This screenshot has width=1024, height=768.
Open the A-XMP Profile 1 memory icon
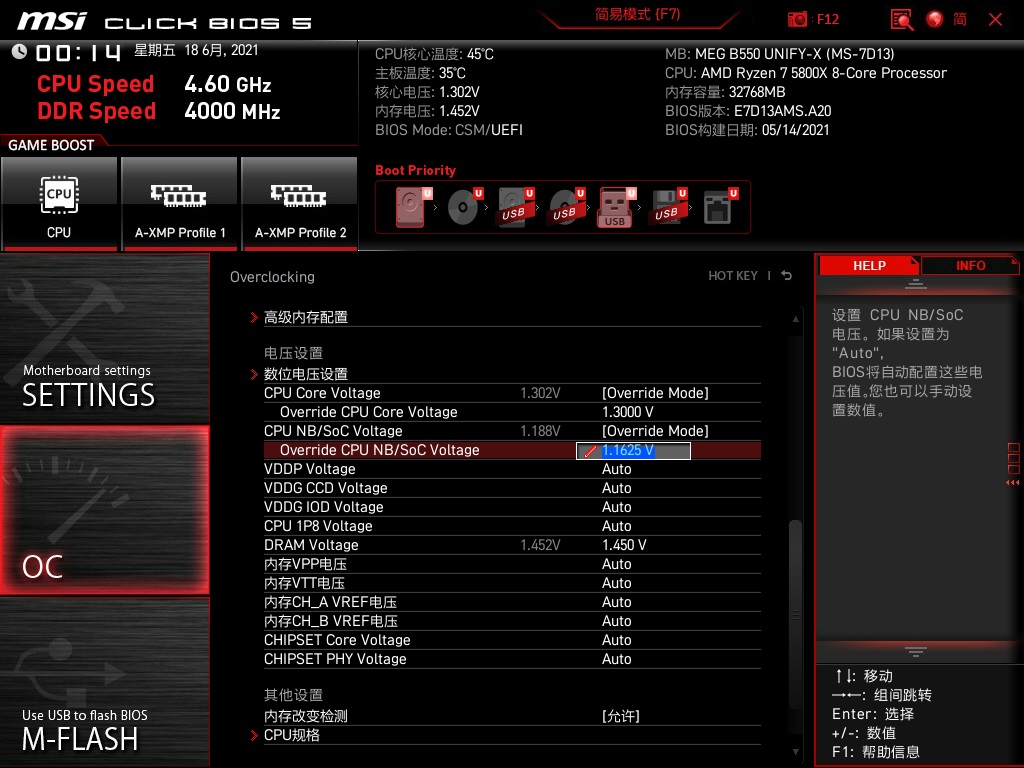tap(179, 195)
